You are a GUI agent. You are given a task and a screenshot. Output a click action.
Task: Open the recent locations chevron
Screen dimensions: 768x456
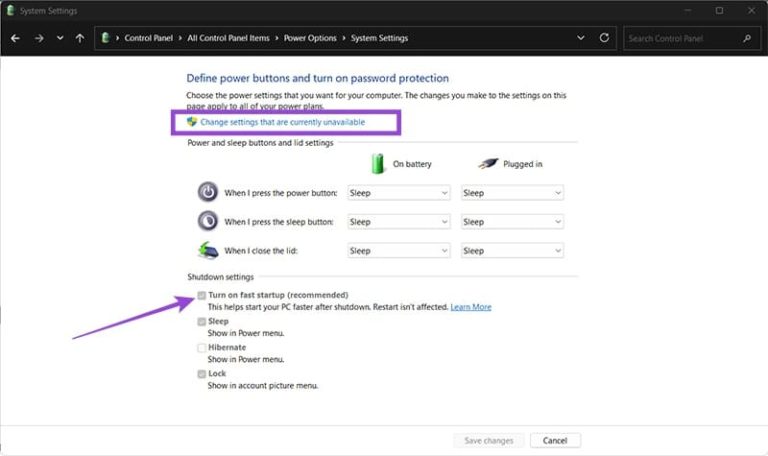[x=60, y=38]
